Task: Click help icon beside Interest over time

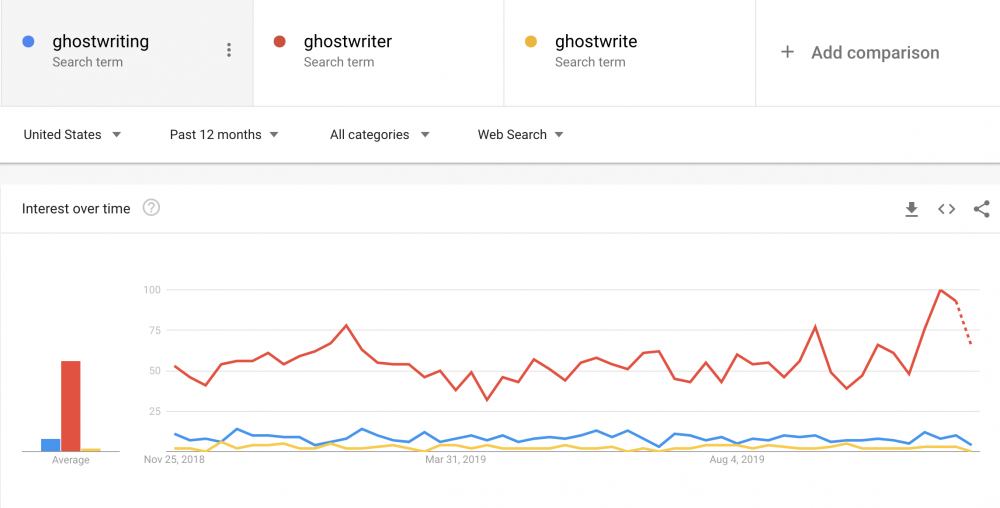Action: [x=151, y=208]
